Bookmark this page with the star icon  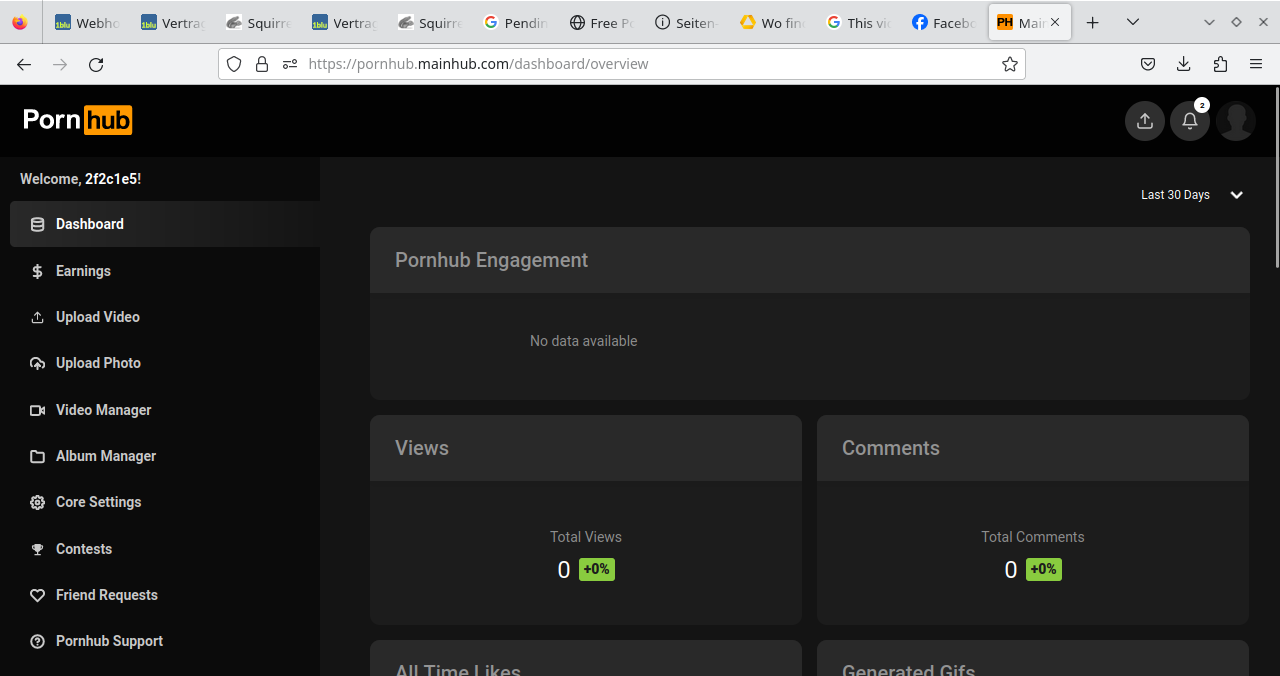[x=1010, y=64]
